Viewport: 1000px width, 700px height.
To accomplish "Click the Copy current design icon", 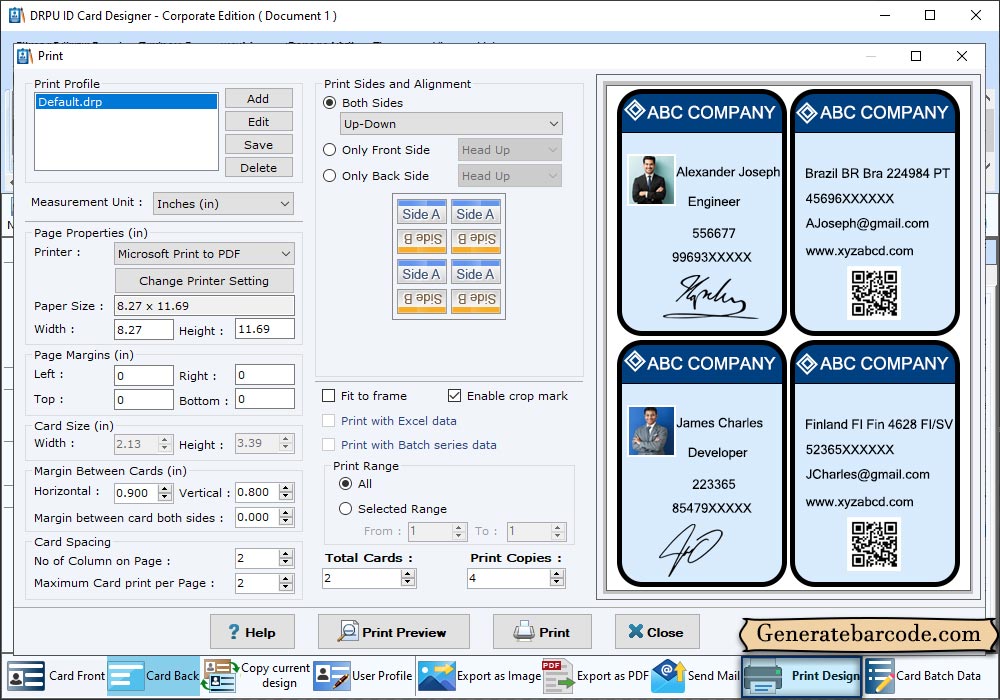I will click(220, 676).
